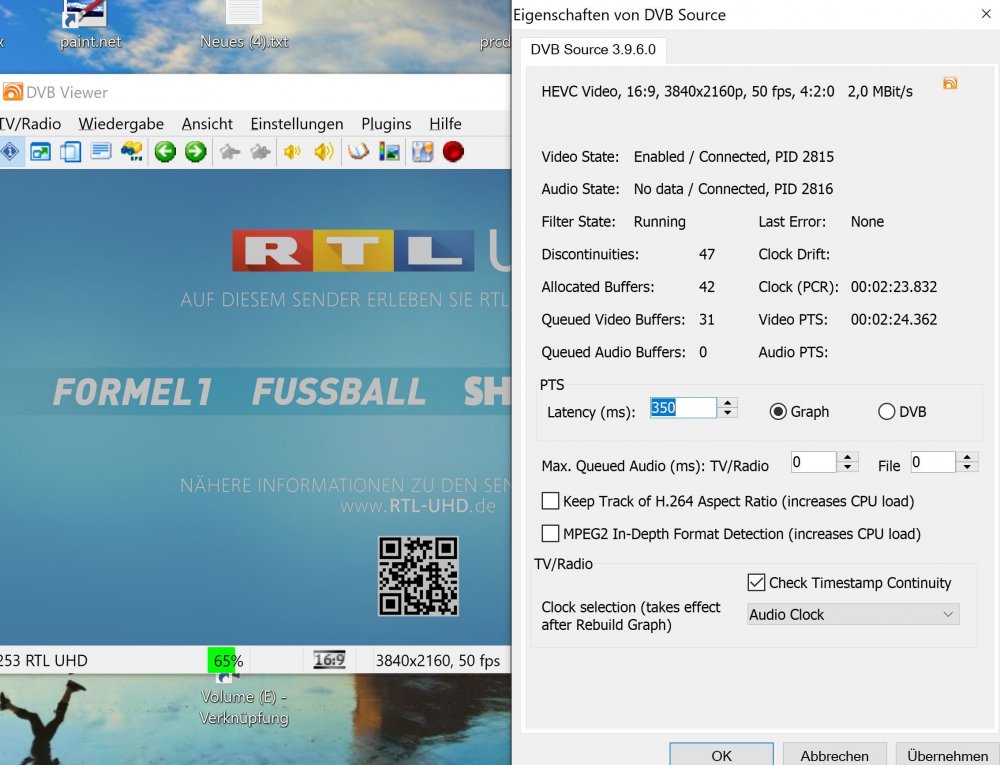1000x765 pixels.
Task: Select the DVB Source 3.9.6.0 tab
Action: 593,50
